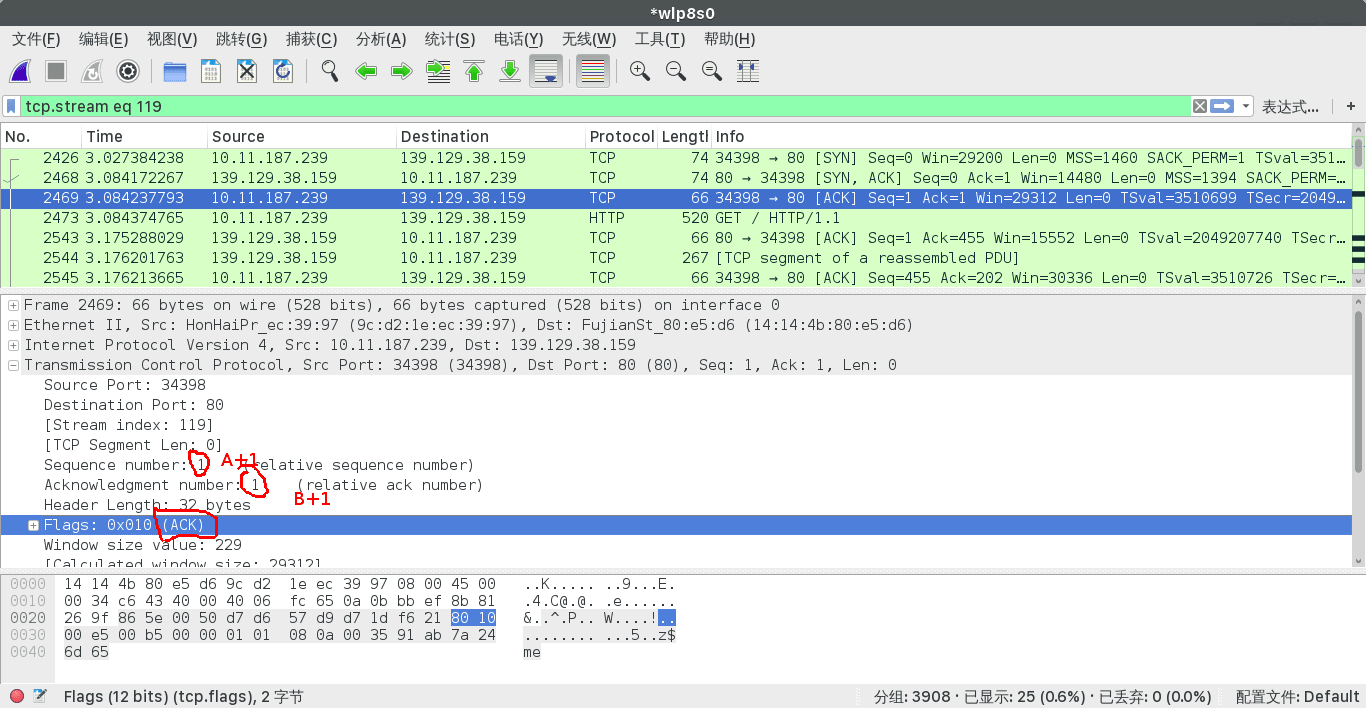The image size is (1366, 708).
Task: Open the 分析(A) menu
Action: tap(380, 39)
